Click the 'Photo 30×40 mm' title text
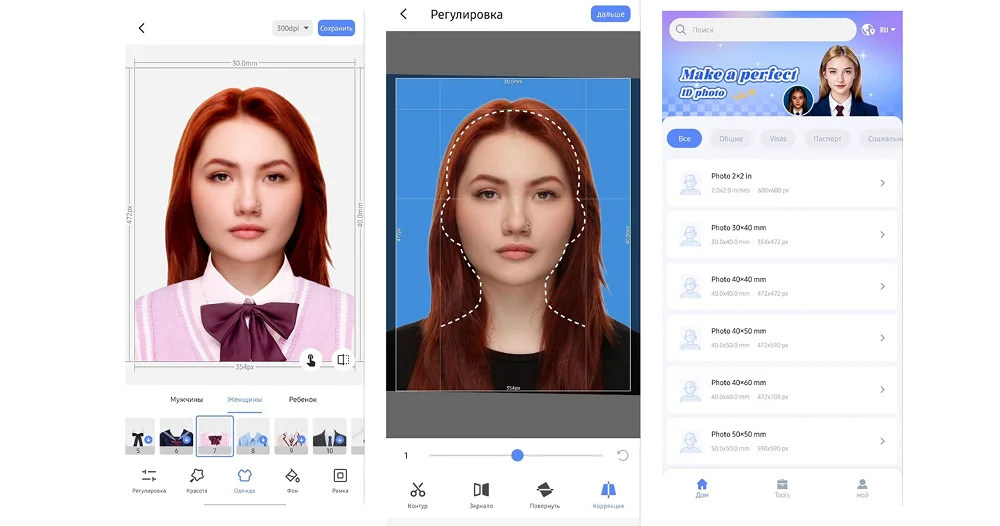This screenshot has width=1000, height=526. pos(739,228)
